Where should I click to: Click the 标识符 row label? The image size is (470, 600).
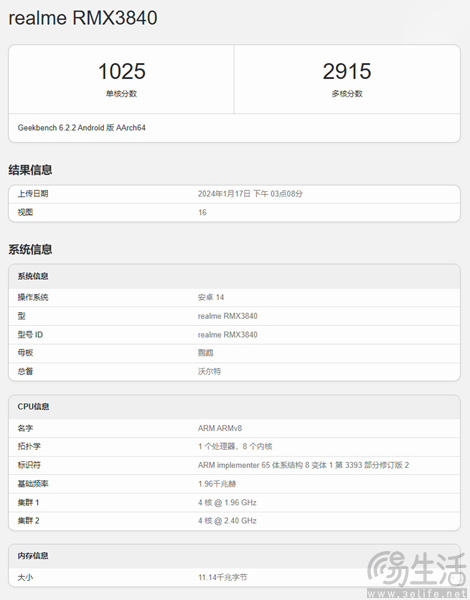pyautogui.click(x=29, y=465)
